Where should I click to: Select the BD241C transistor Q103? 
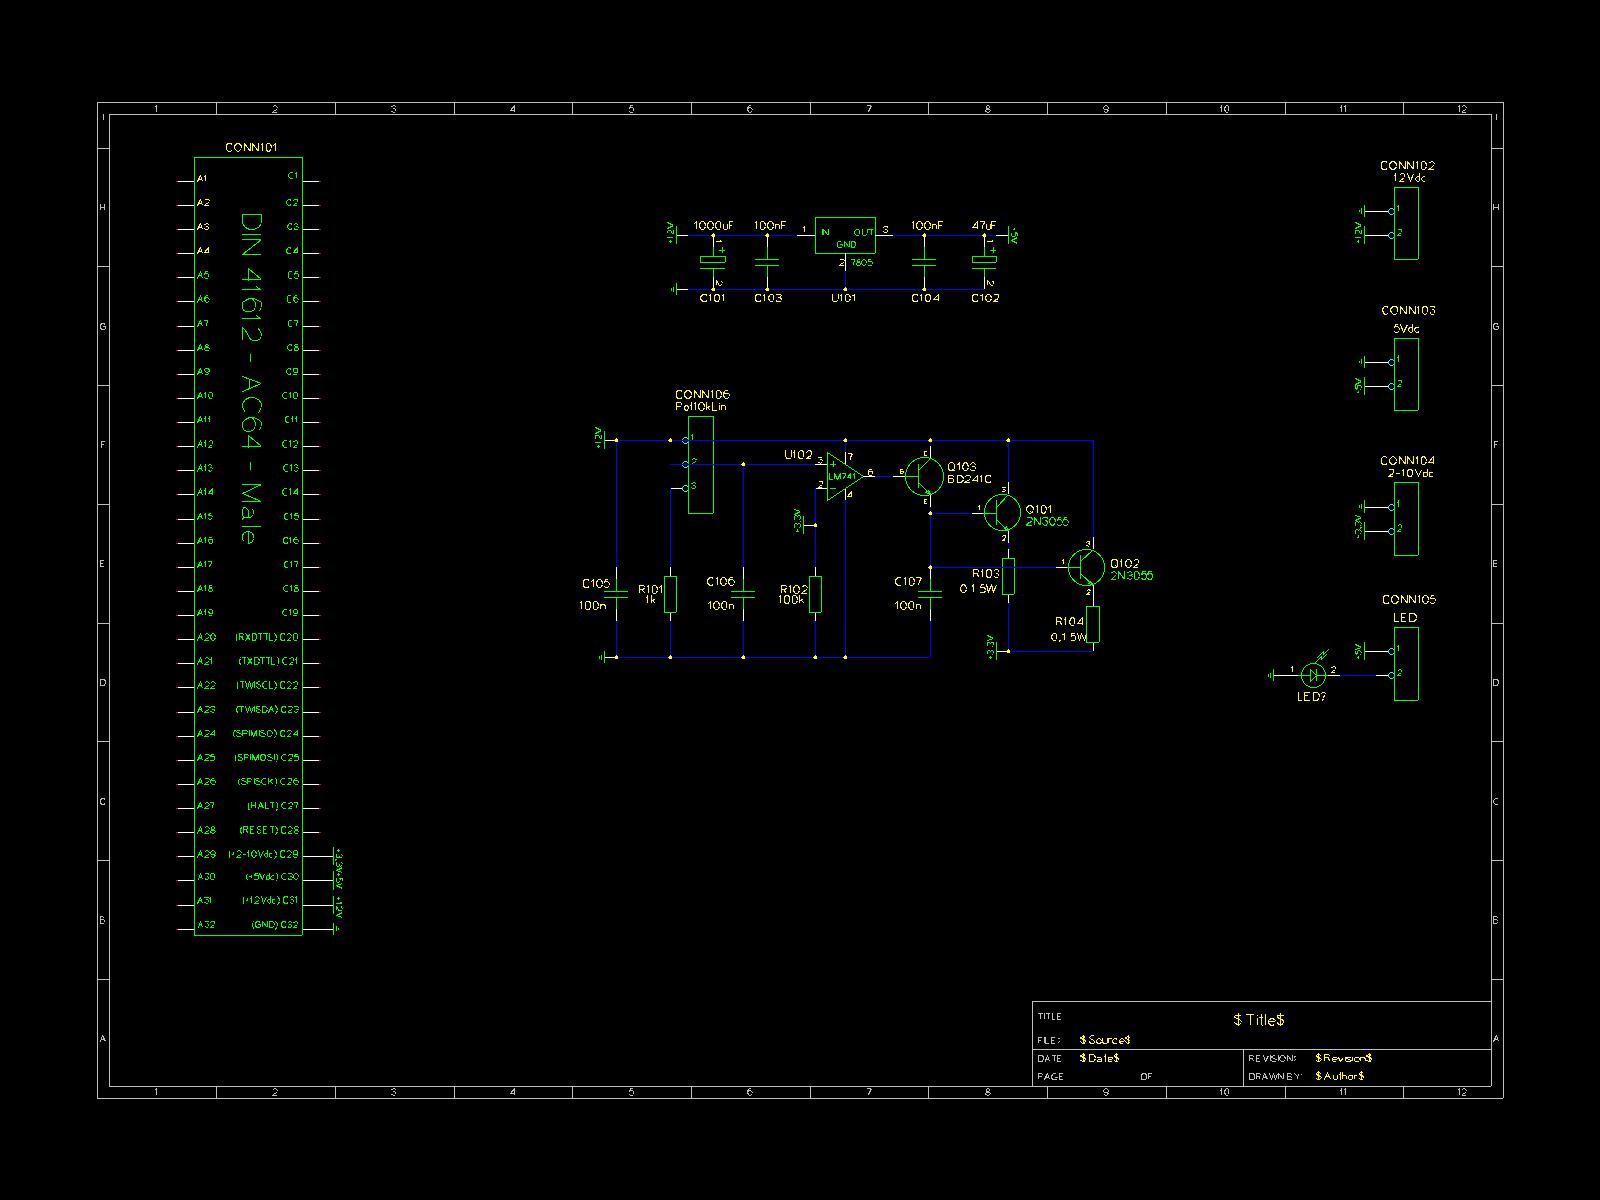pyautogui.click(x=922, y=476)
